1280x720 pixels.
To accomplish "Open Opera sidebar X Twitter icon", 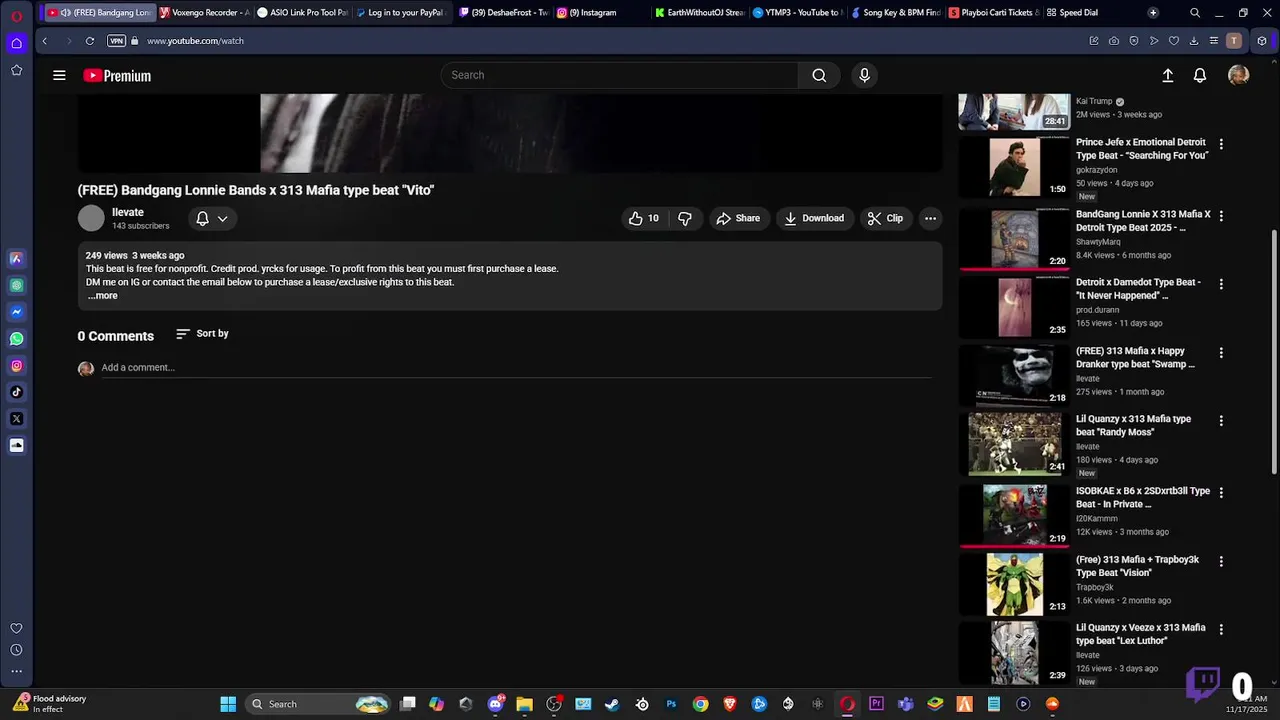I will (x=17, y=419).
